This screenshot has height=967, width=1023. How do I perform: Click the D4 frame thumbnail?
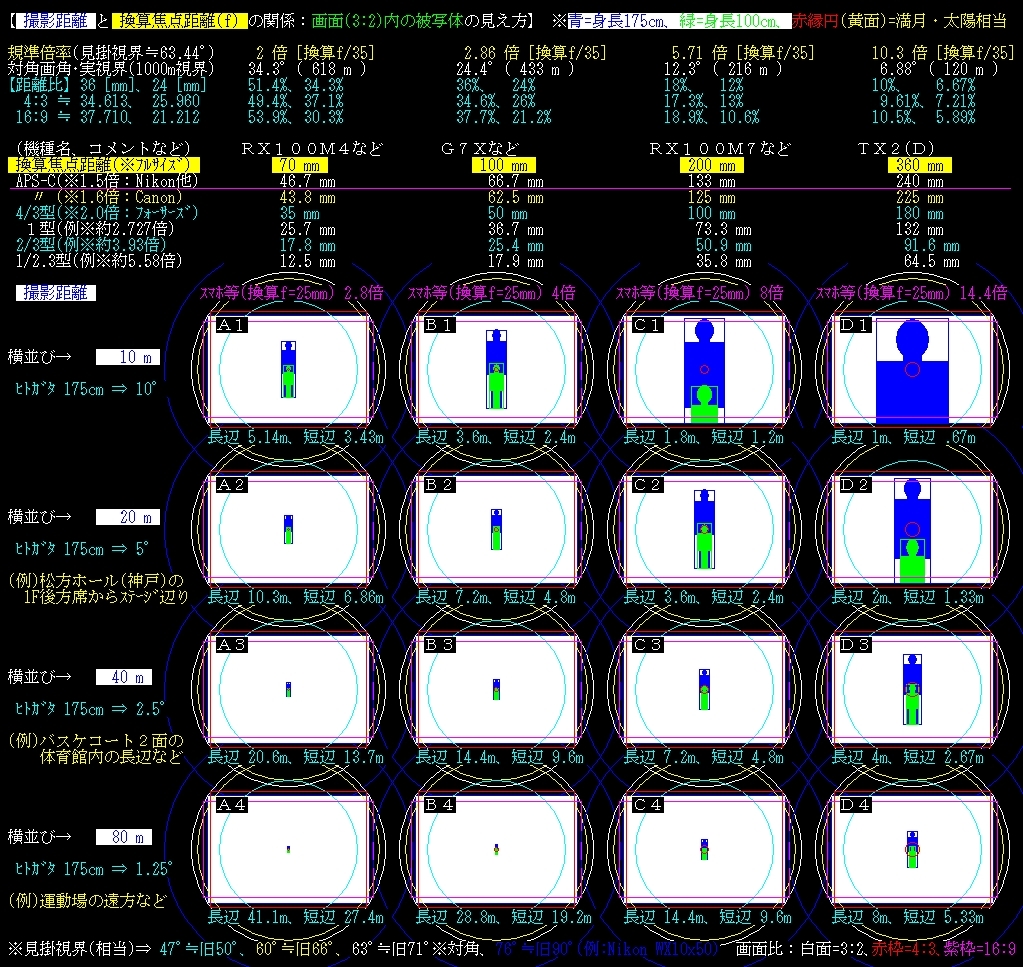[912, 849]
